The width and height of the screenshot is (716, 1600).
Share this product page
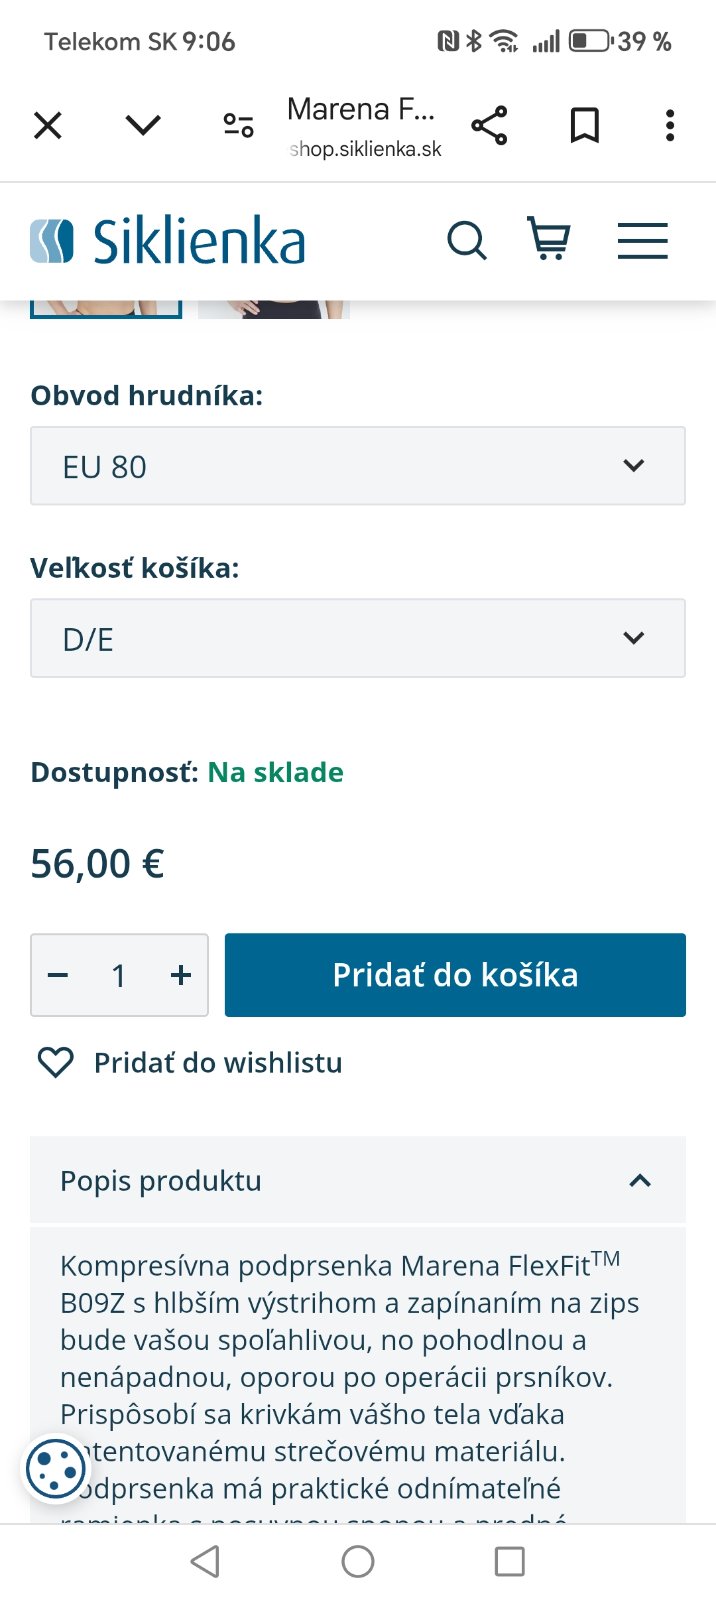tap(489, 125)
